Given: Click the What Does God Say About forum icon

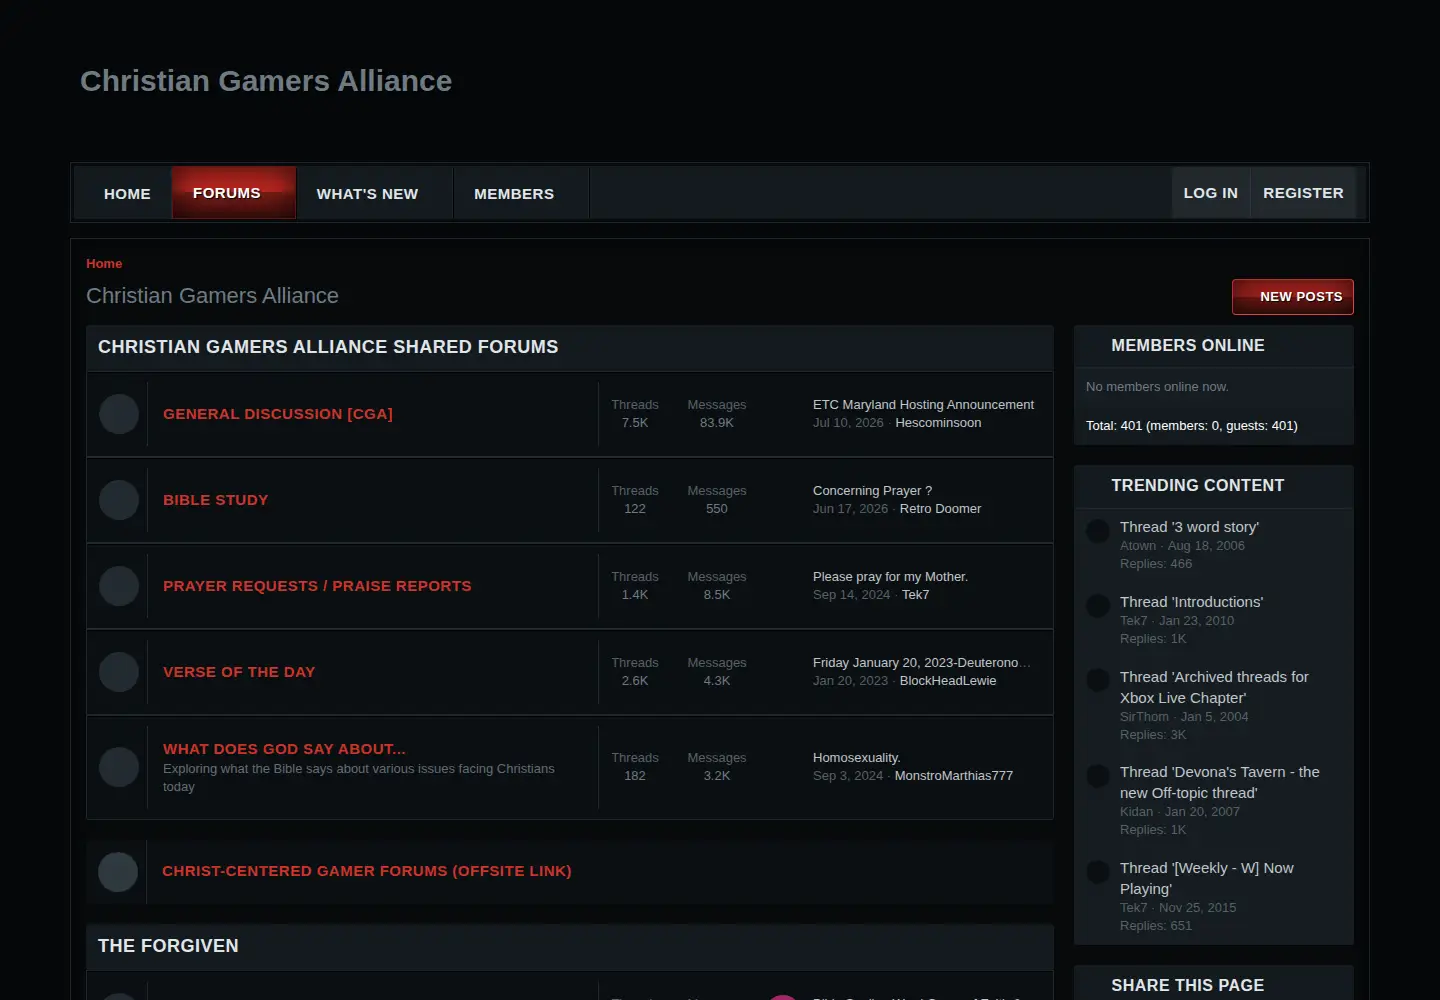Looking at the screenshot, I should [x=119, y=767].
